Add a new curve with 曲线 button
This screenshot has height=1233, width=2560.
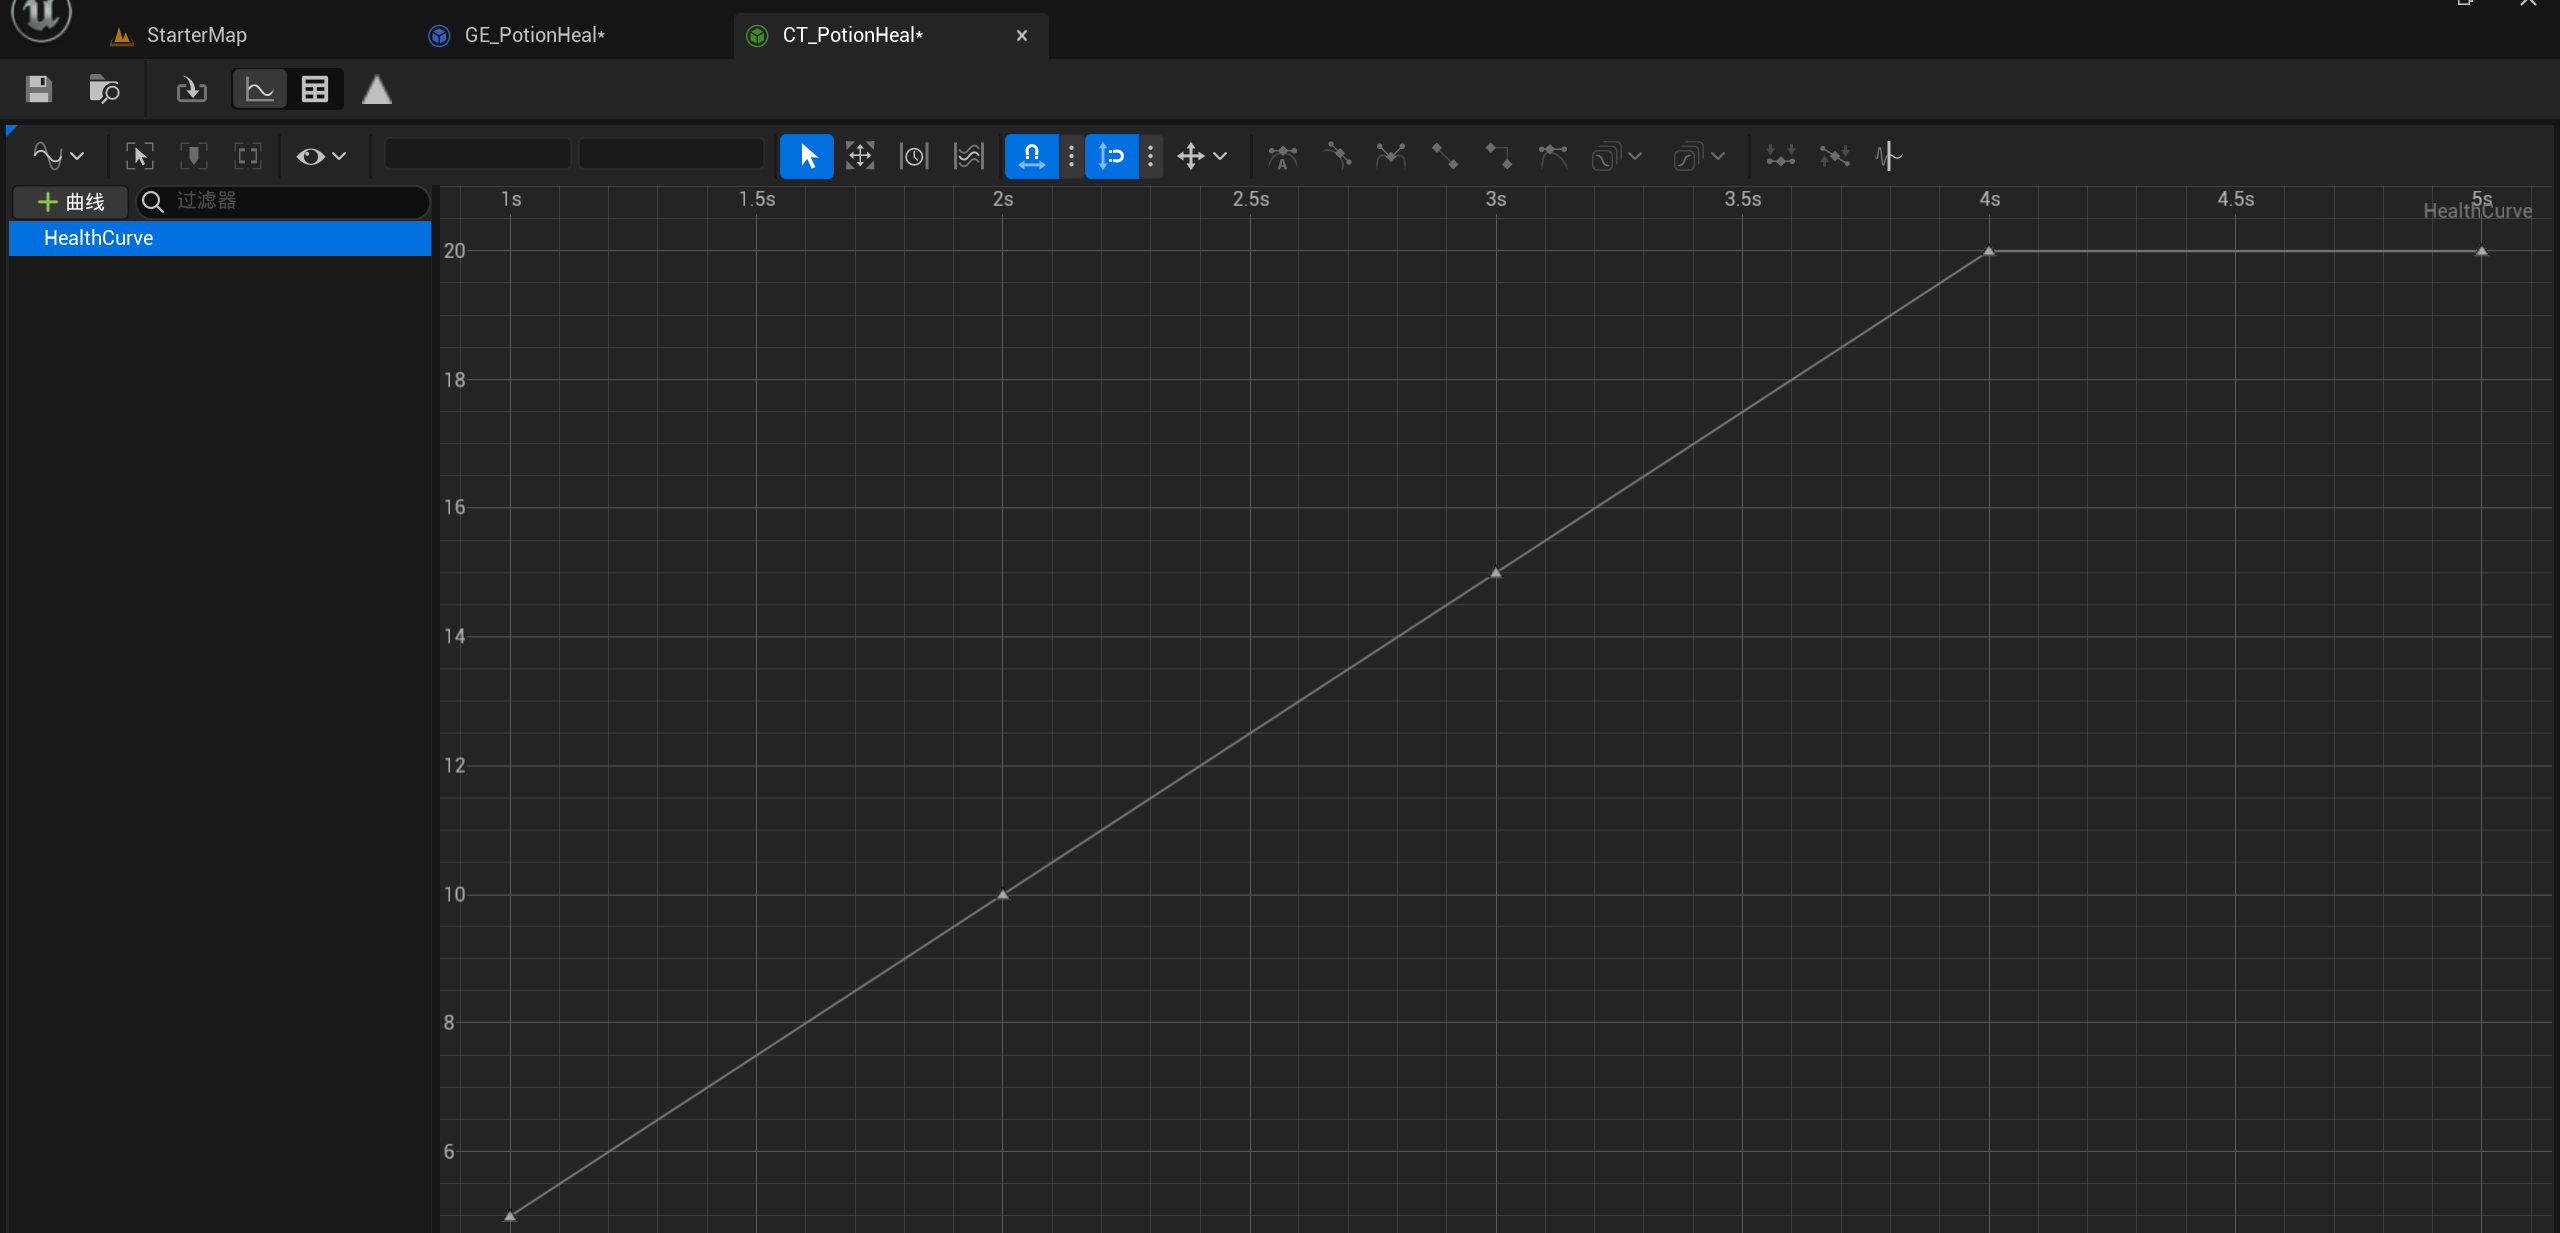pos(70,202)
